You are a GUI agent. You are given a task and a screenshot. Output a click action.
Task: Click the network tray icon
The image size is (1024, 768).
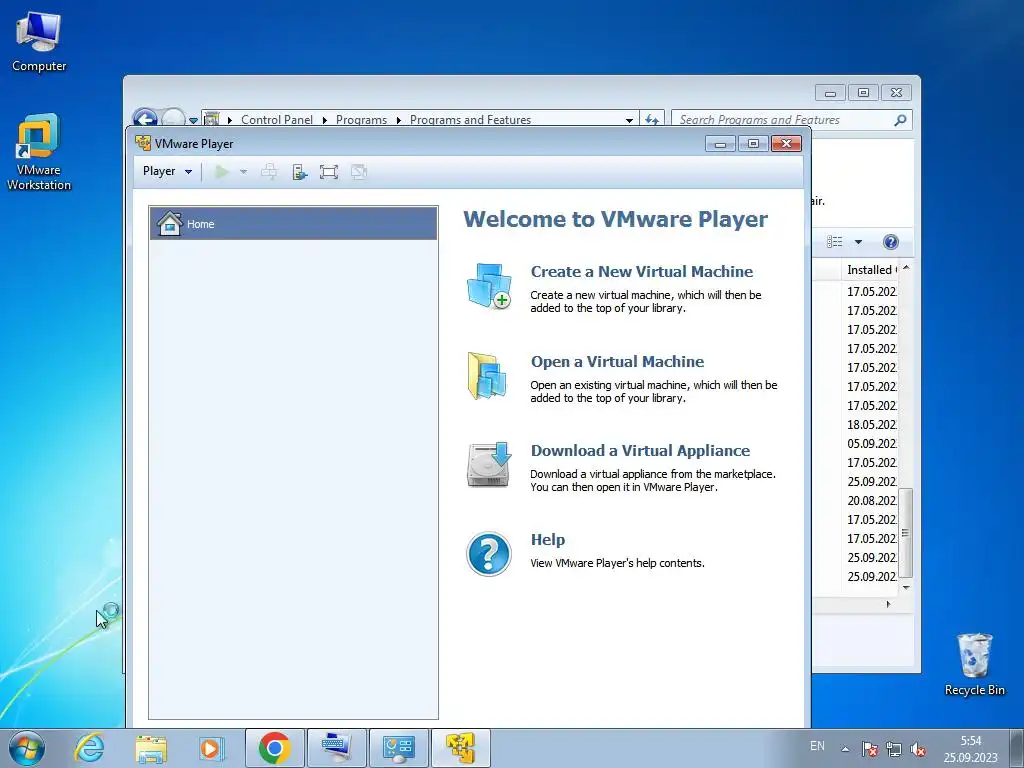point(893,749)
